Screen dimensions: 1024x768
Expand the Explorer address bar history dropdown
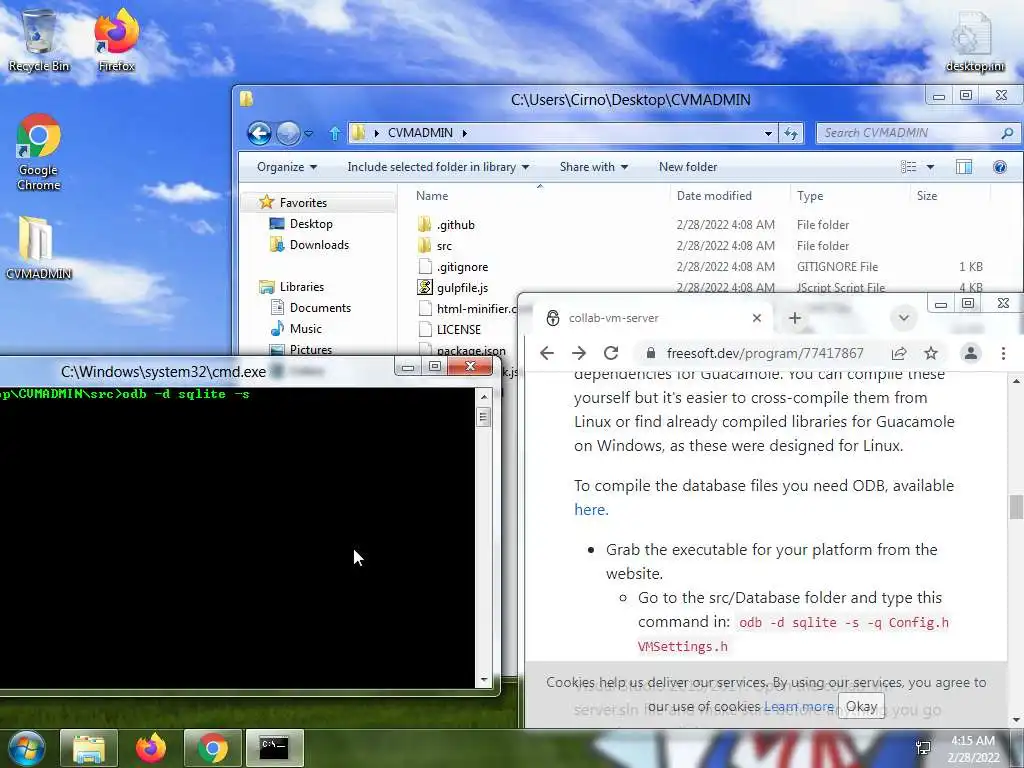[768, 133]
